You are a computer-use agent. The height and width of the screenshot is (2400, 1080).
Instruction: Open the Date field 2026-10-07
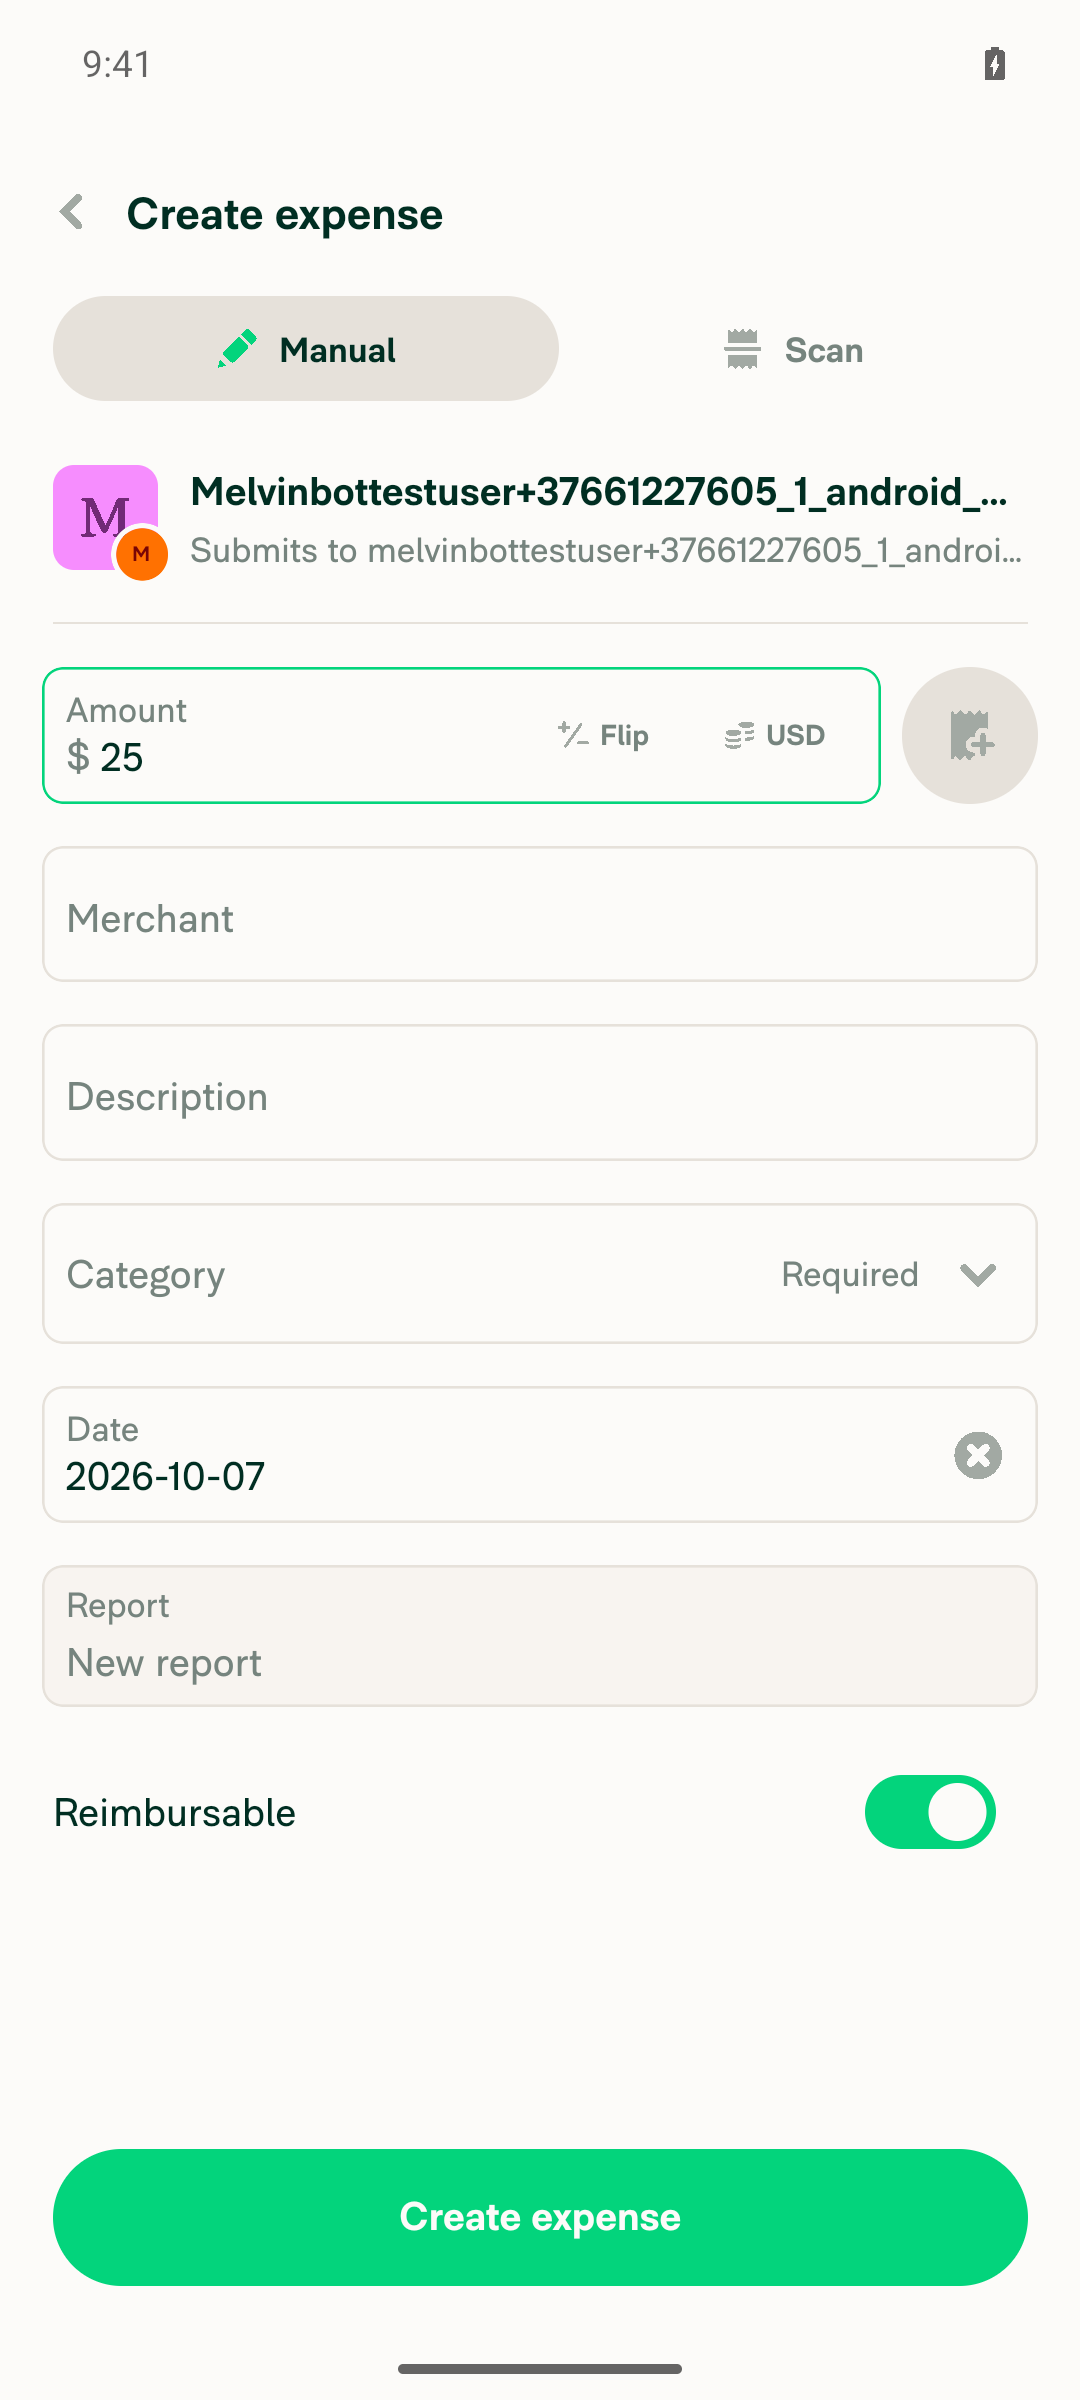tap(540, 1454)
